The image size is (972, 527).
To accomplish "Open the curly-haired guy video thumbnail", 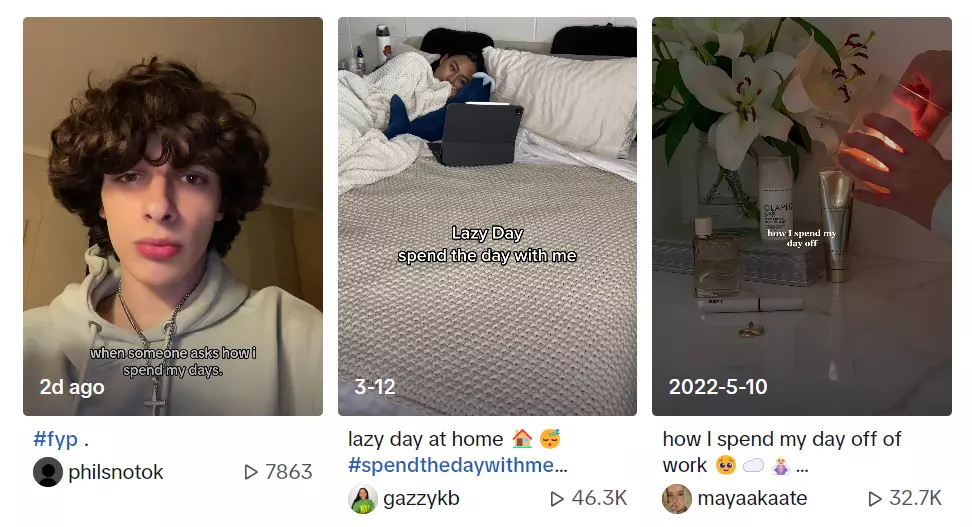I will [173, 216].
